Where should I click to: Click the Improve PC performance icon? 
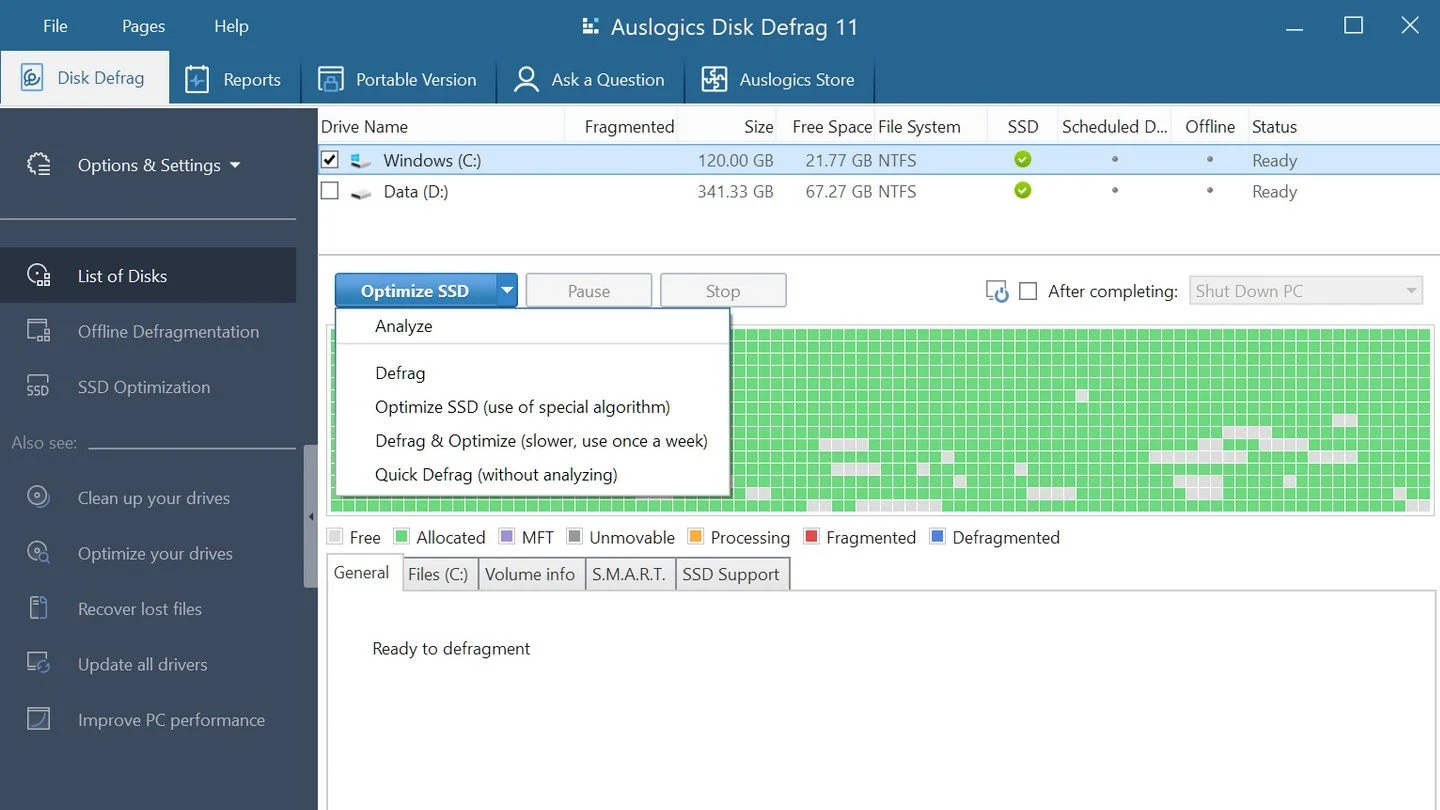[38, 719]
